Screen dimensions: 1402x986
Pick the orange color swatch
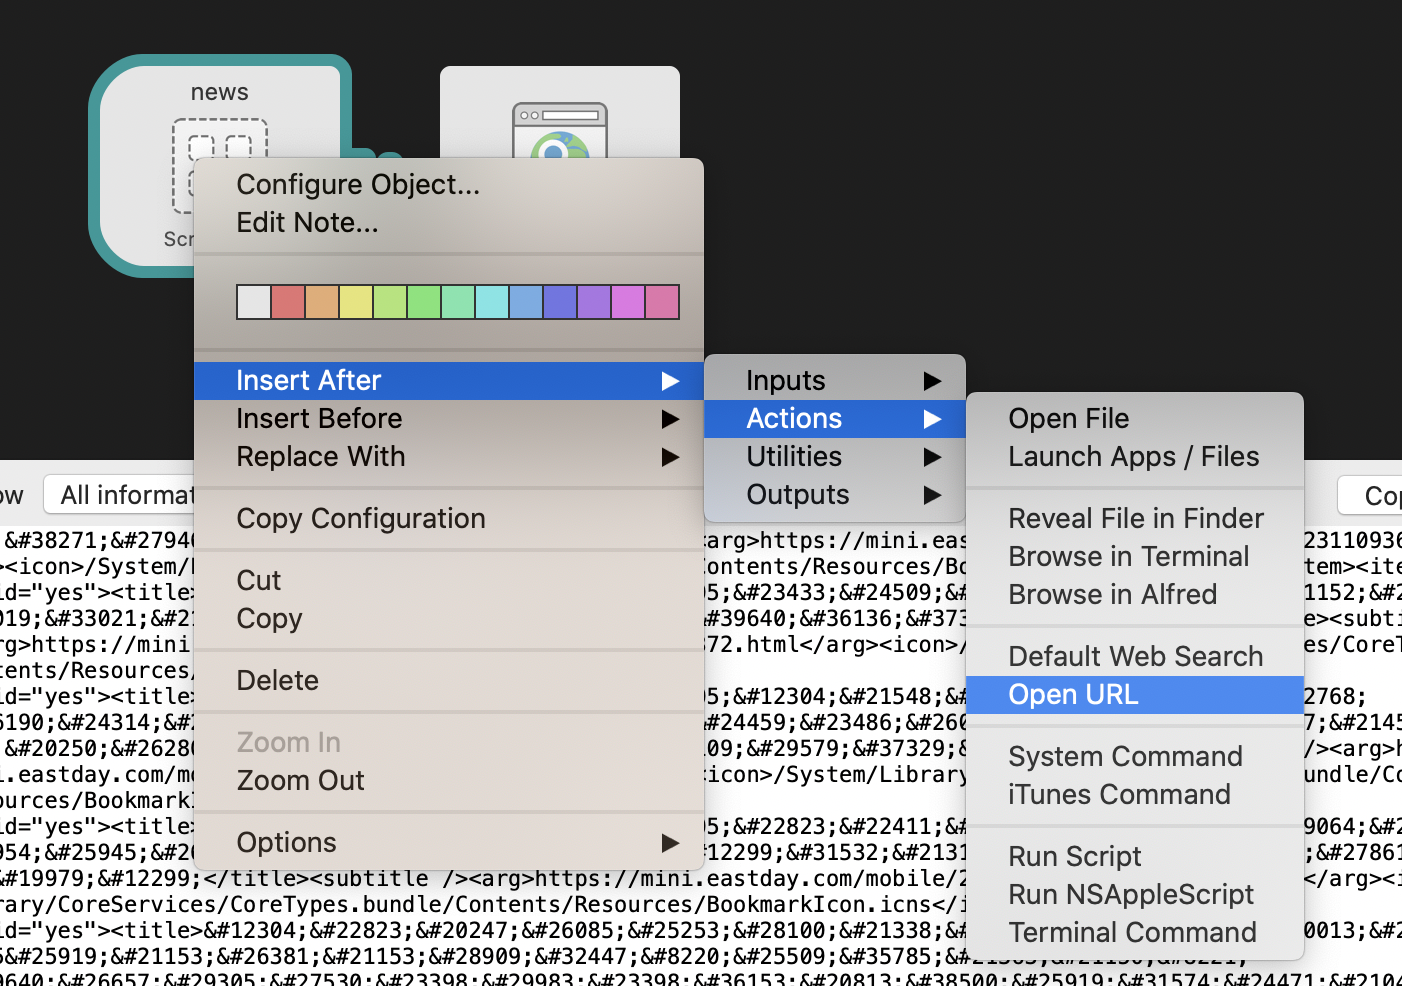click(322, 302)
